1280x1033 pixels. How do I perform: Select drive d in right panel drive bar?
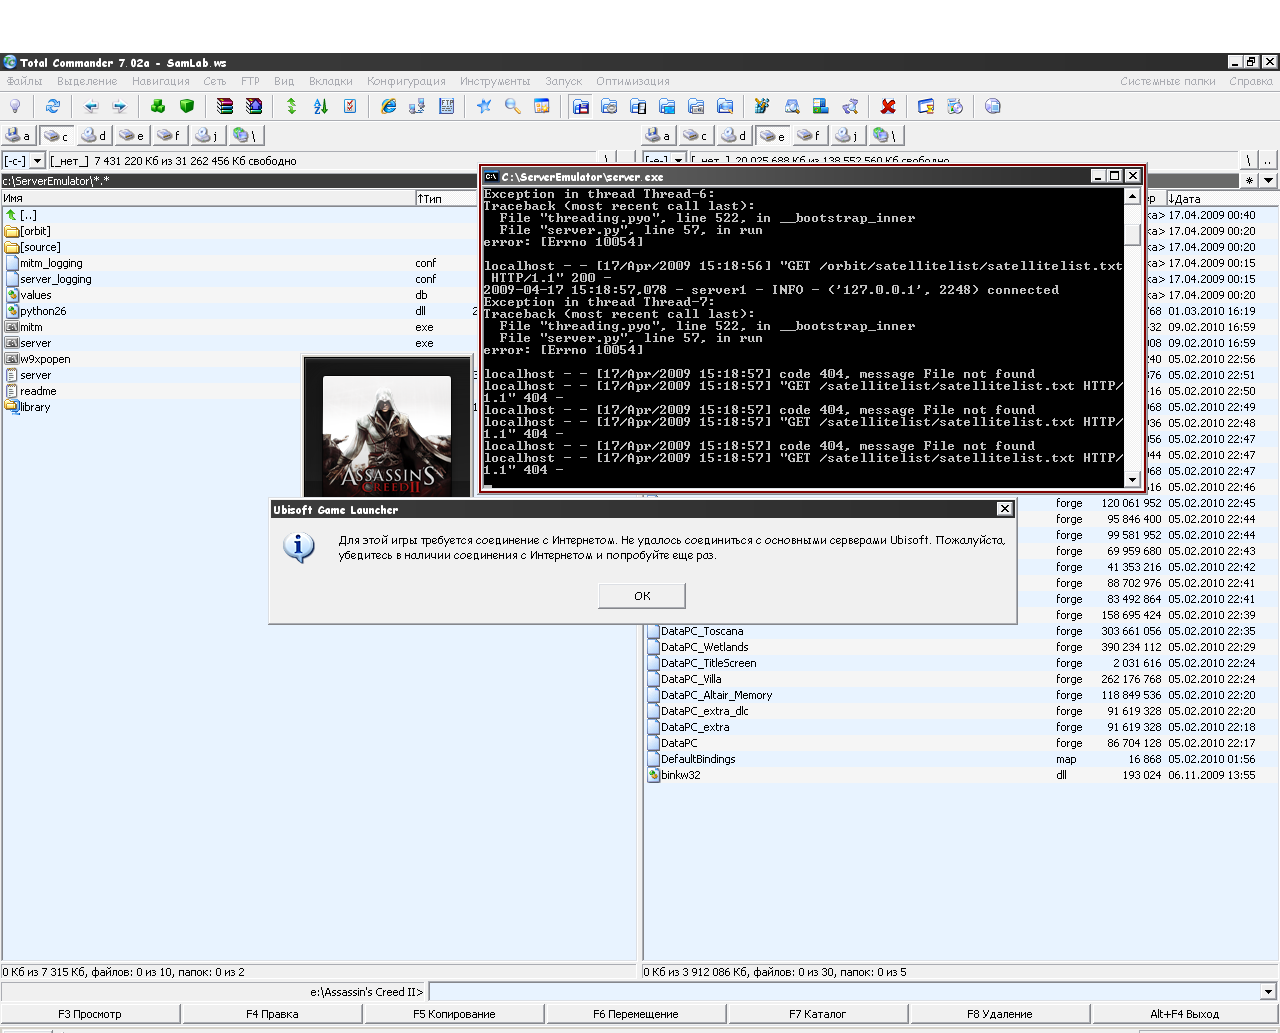click(x=734, y=135)
